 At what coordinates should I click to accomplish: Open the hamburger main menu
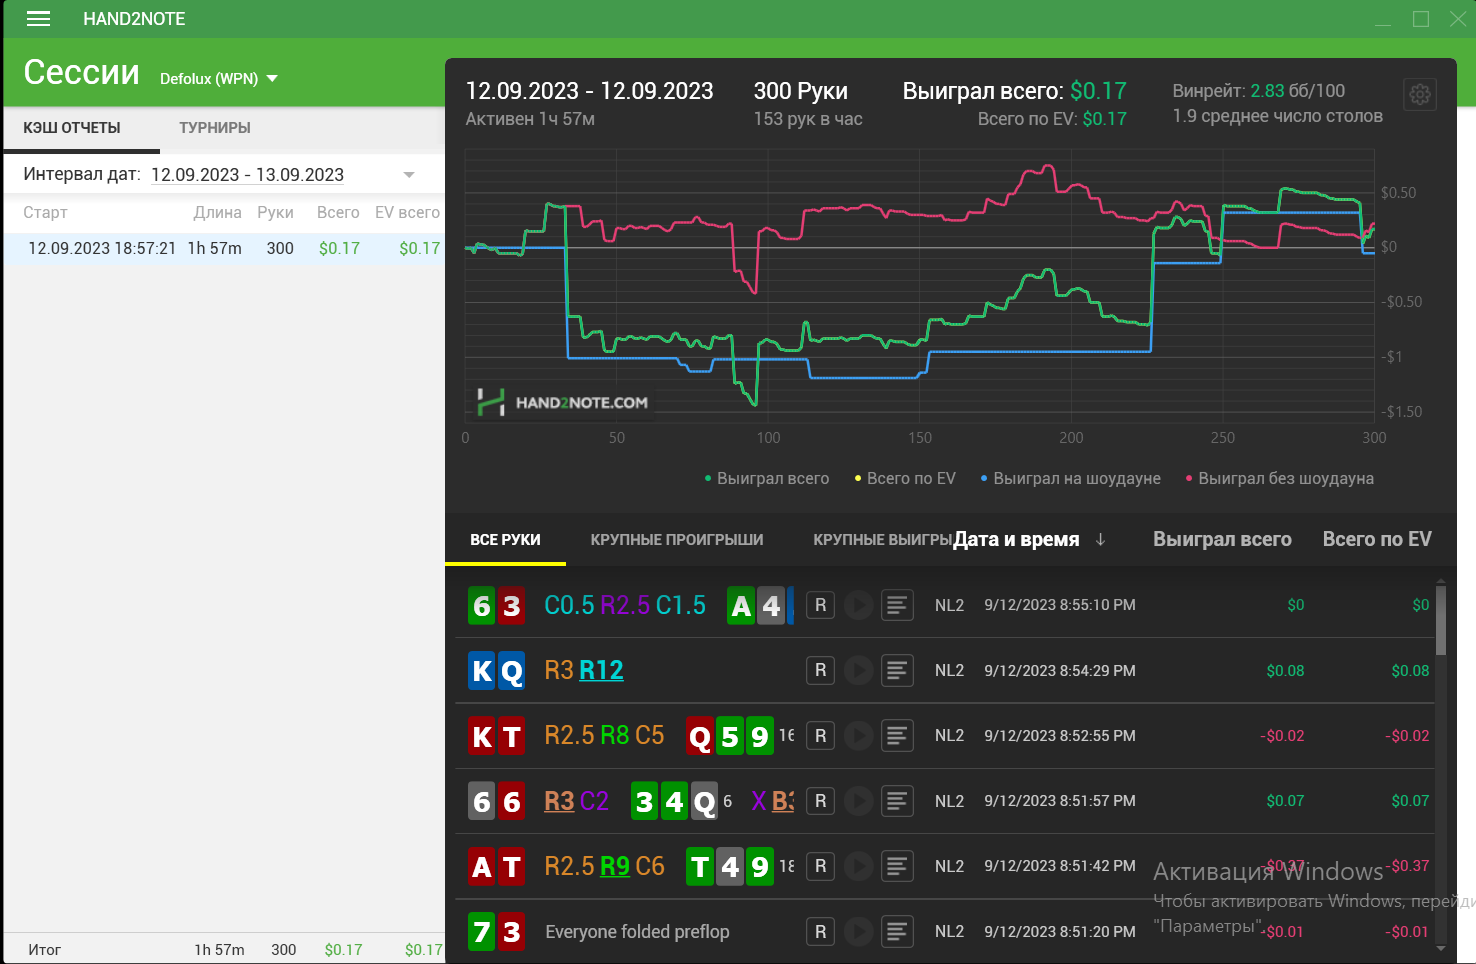click(x=38, y=19)
